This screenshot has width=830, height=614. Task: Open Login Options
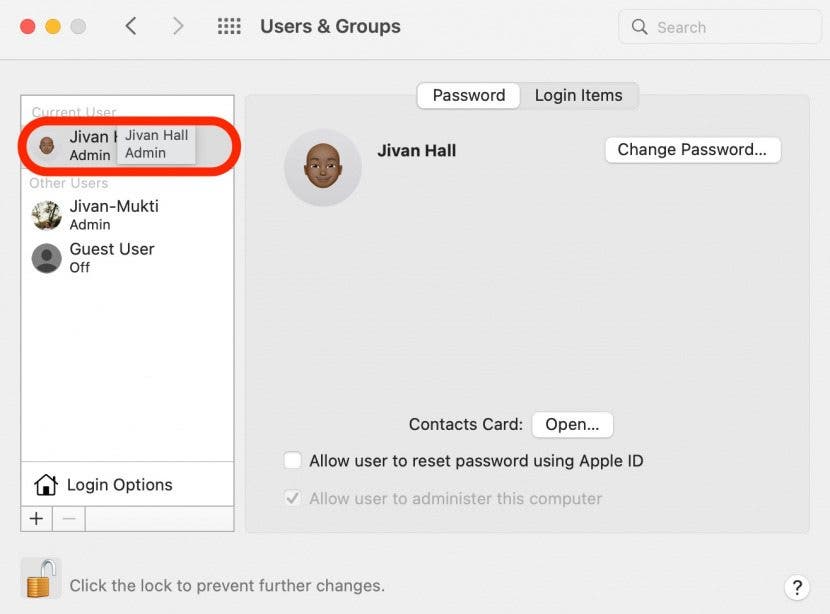coord(127,484)
